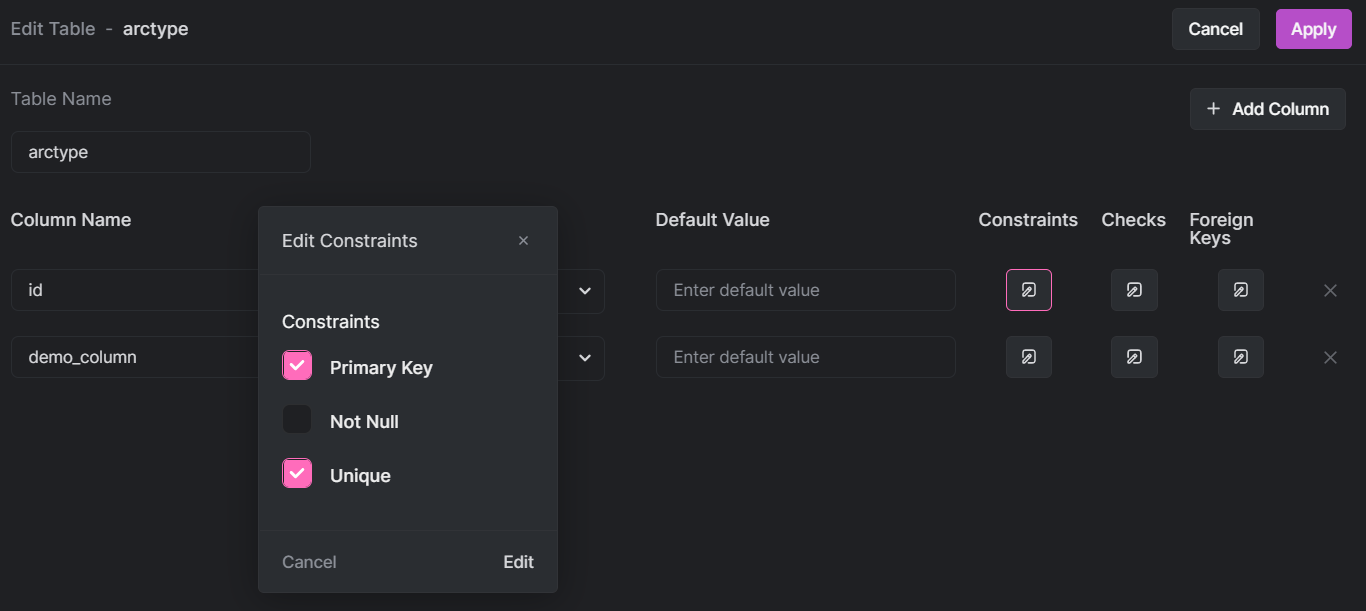This screenshot has height=611, width=1366.
Task: Enable the Not Null constraint
Action: pyautogui.click(x=297, y=420)
